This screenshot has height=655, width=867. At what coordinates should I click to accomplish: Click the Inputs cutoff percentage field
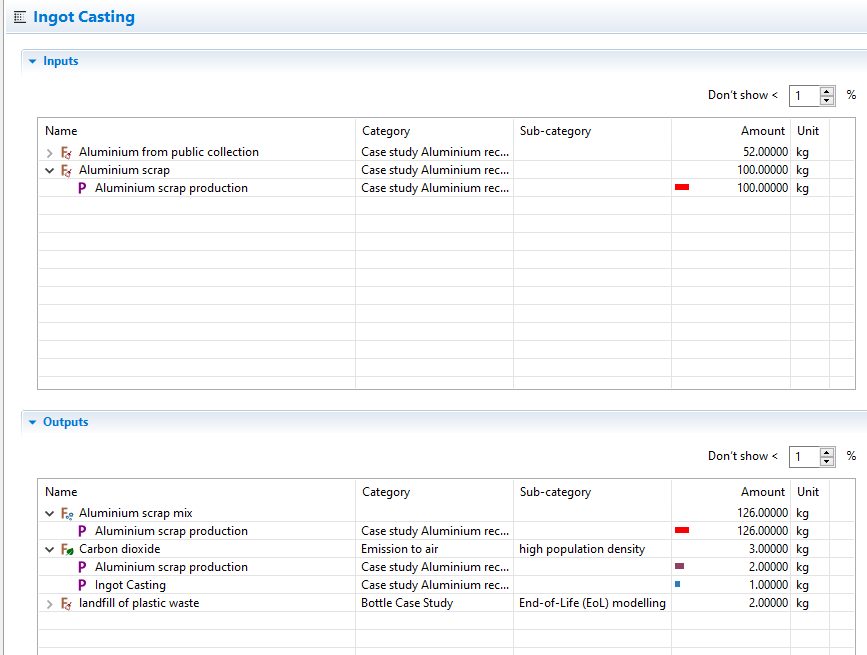[804, 96]
